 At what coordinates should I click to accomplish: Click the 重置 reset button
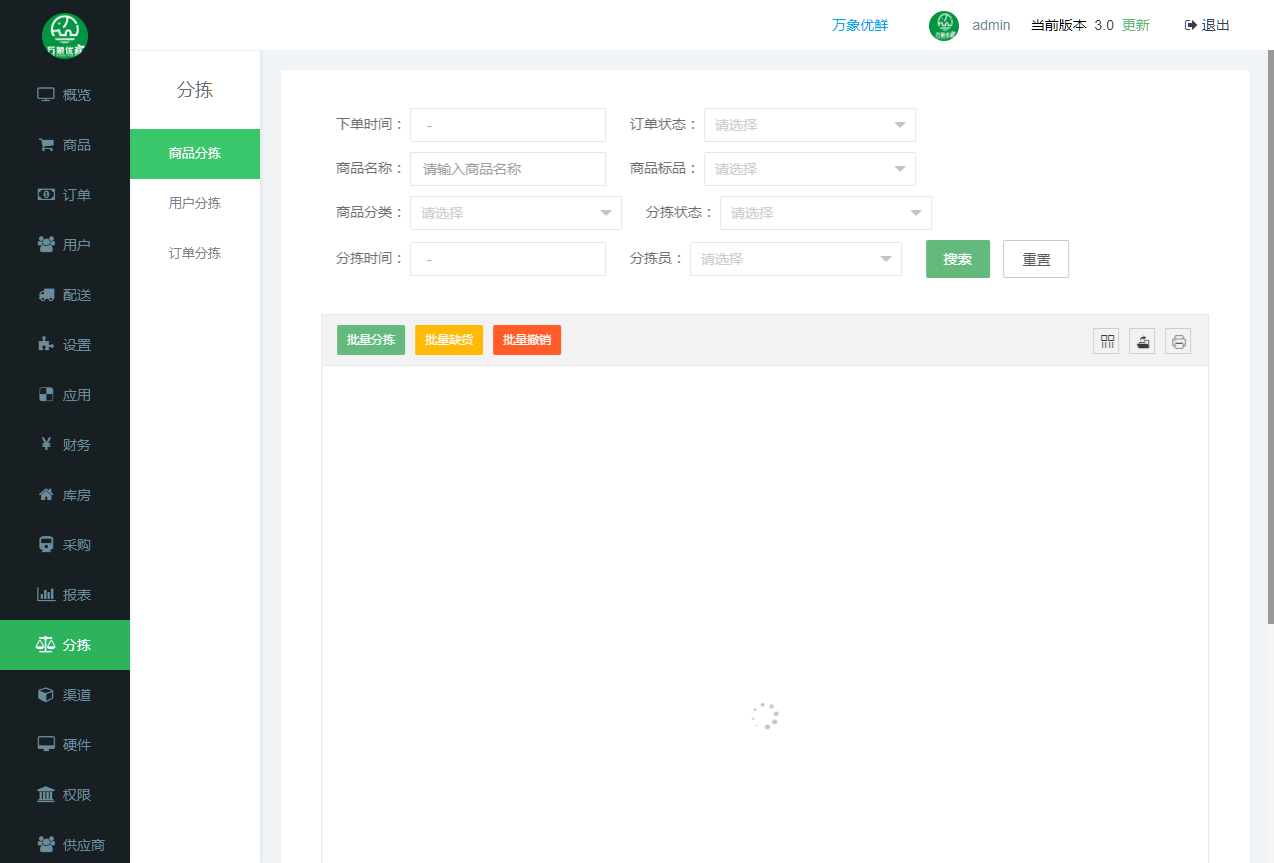pos(1036,259)
